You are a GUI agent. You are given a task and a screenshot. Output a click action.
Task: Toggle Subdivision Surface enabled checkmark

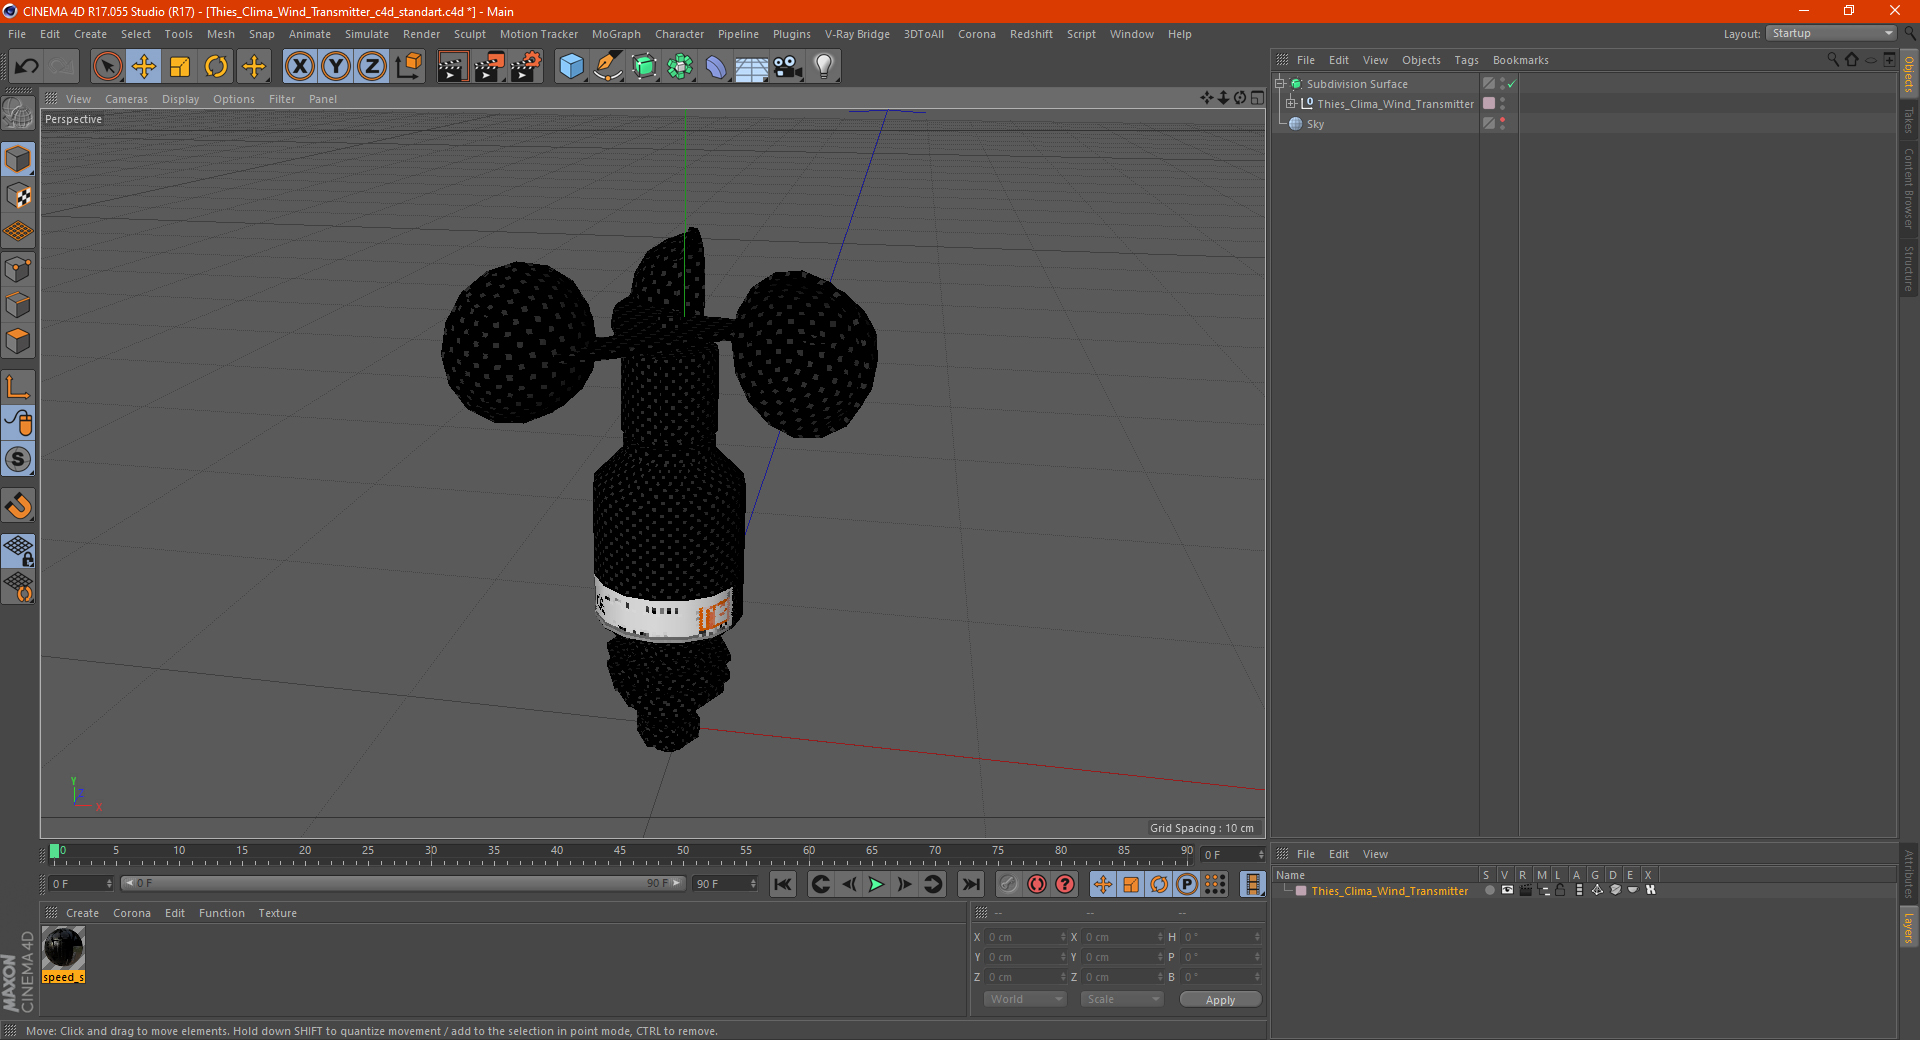1512,84
